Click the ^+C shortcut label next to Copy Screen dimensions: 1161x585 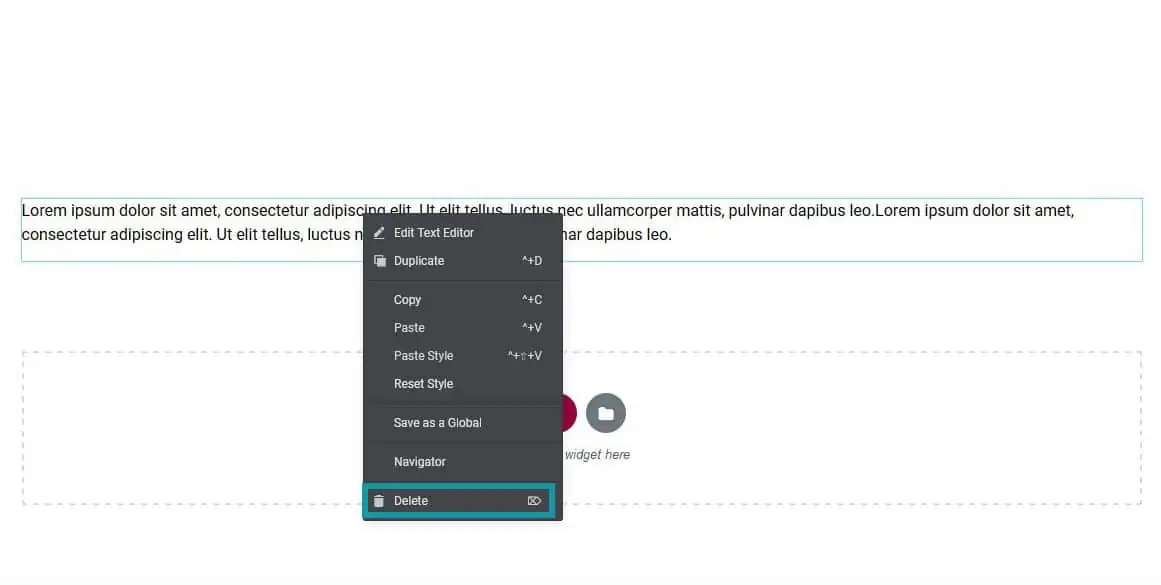tap(532, 300)
